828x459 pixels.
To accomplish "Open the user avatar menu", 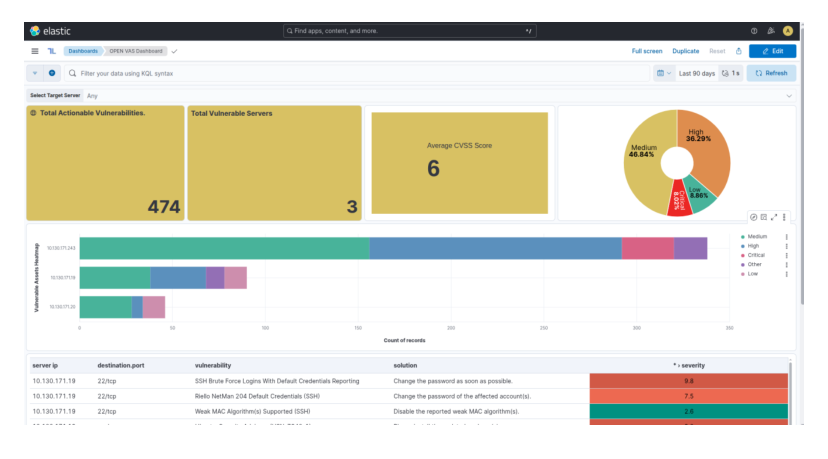I will tap(788, 31).
